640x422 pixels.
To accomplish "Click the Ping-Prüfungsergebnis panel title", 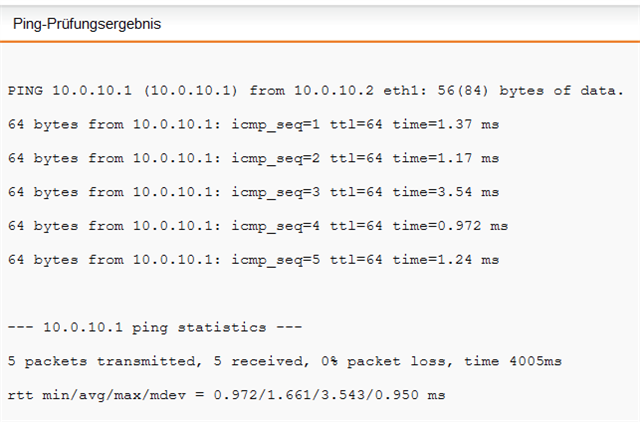I will coord(86,24).
